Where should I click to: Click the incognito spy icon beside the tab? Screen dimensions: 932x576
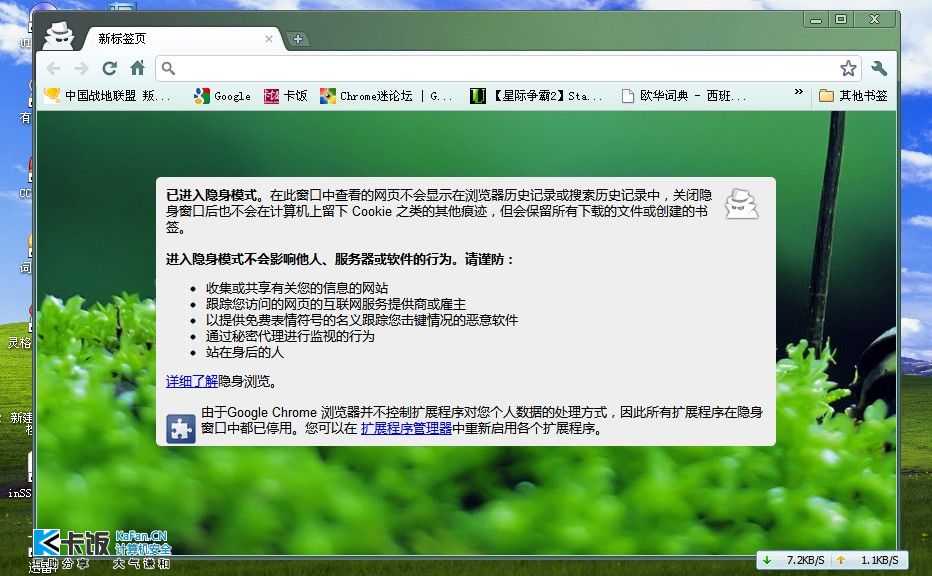(59, 35)
